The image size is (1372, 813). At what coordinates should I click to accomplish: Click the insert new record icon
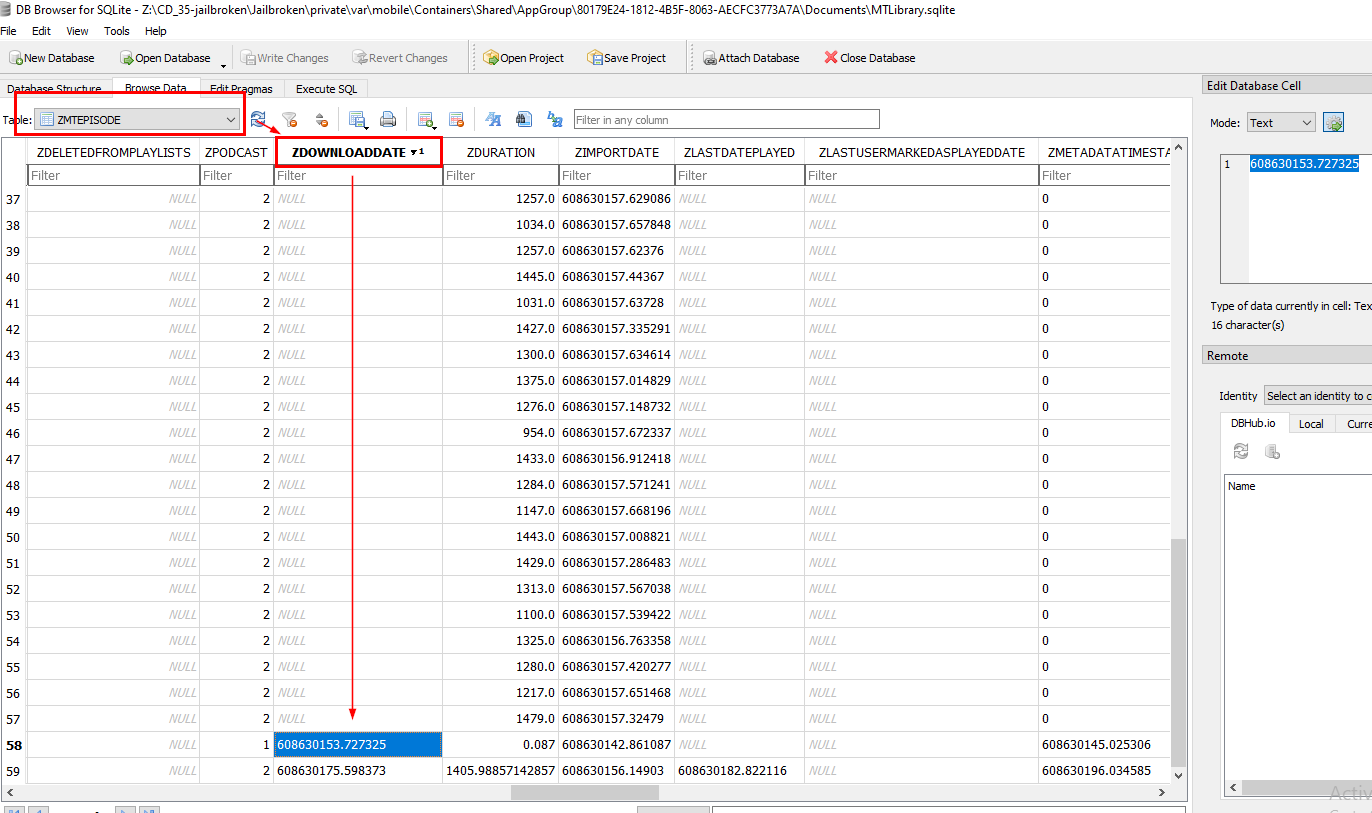(x=426, y=119)
